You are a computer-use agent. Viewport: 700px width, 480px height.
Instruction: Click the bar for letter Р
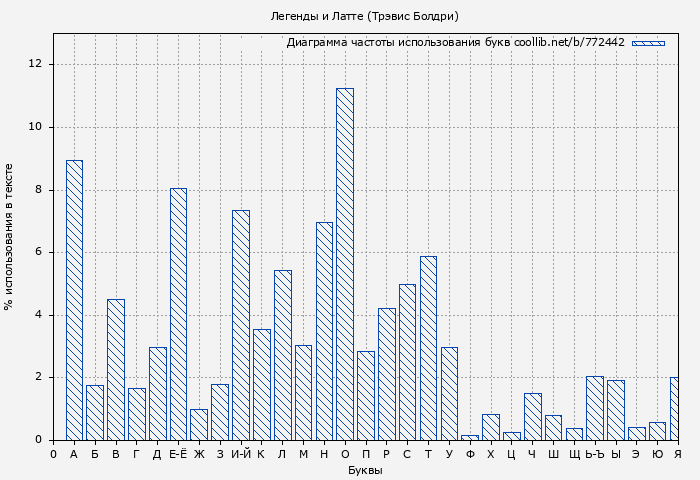(386, 374)
